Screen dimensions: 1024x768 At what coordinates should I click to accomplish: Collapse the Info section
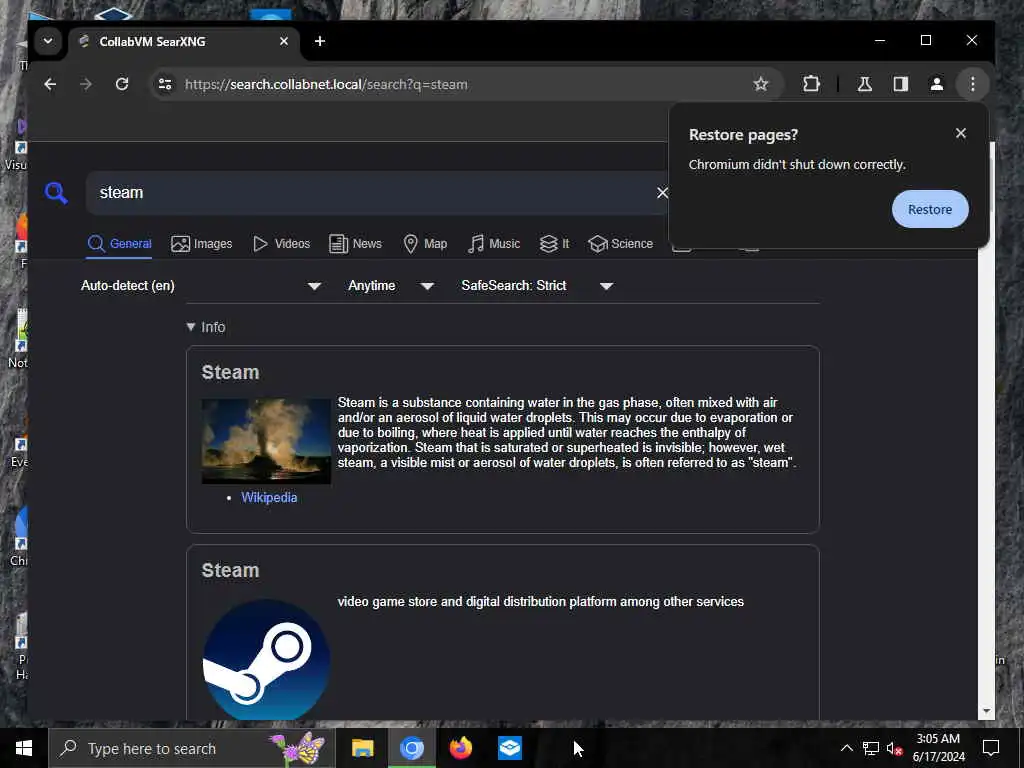[206, 327]
